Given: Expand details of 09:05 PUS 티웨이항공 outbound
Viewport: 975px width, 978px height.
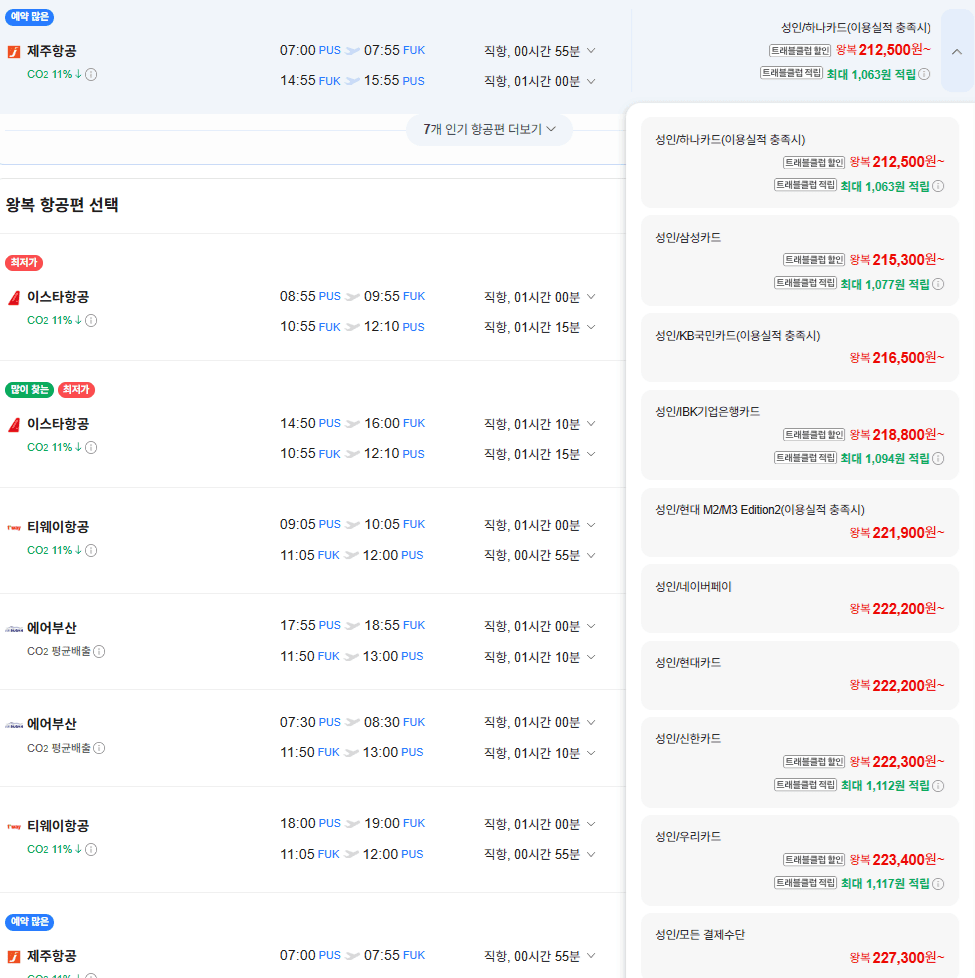Looking at the screenshot, I should [591, 525].
